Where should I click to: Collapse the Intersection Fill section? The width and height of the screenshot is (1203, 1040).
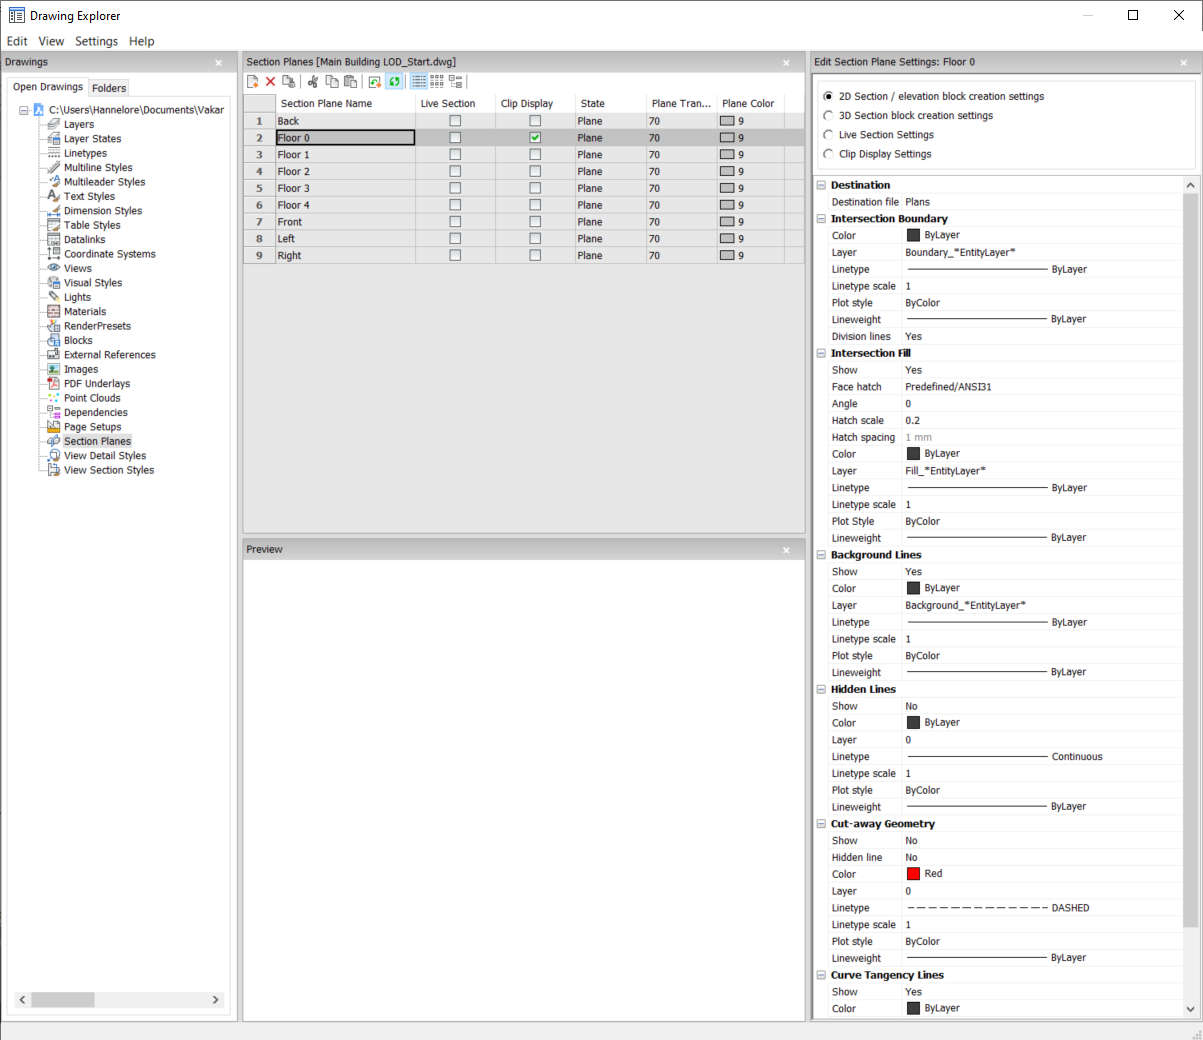point(820,352)
